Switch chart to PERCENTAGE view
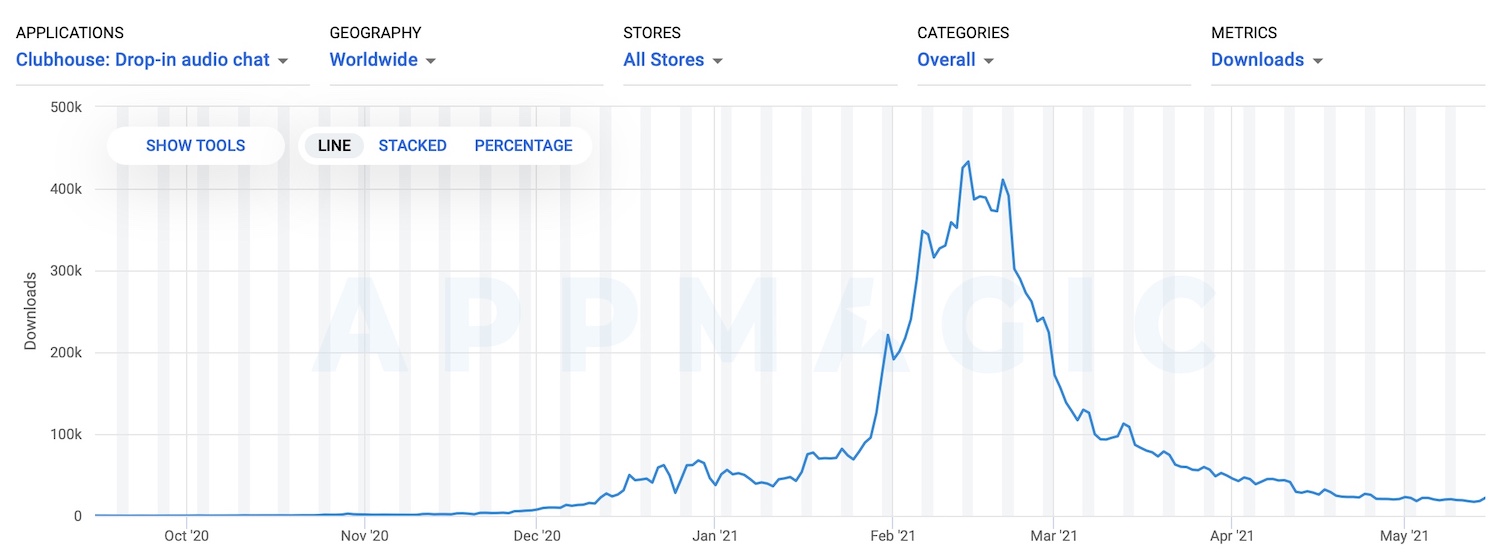The image size is (1500, 558). tap(523, 146)
